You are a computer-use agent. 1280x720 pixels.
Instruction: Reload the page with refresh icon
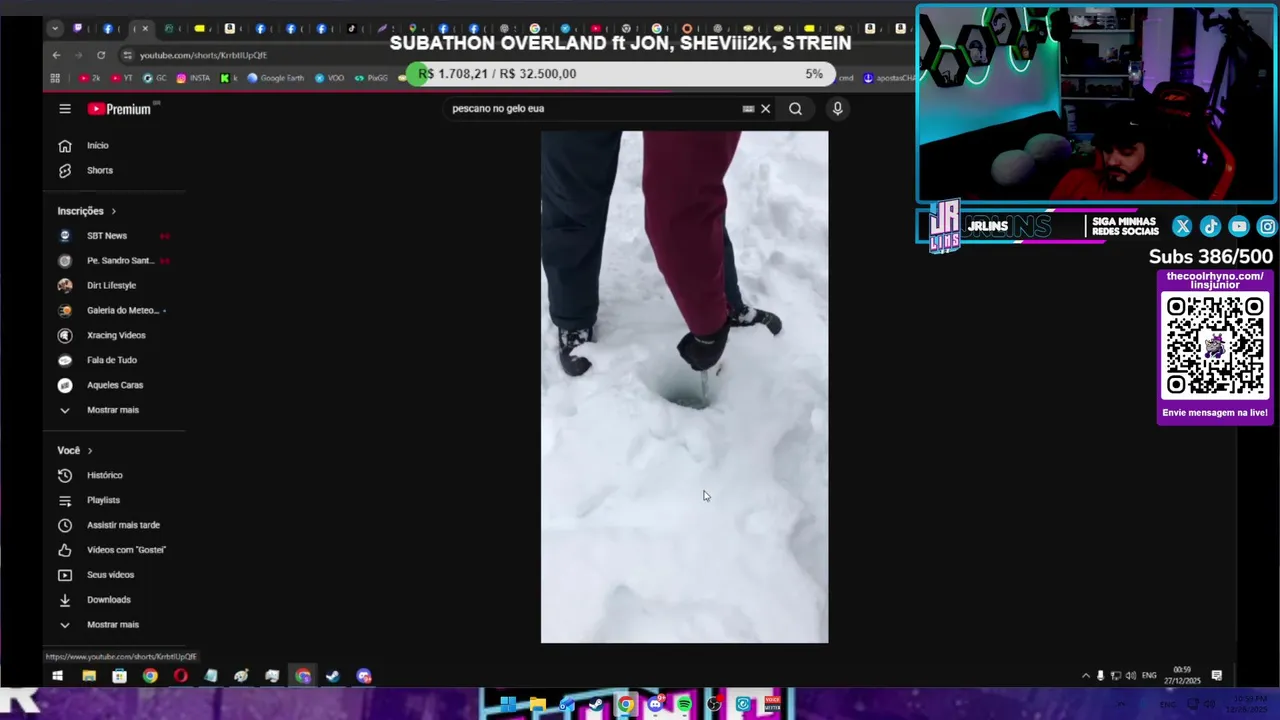pyautogui.click(x=101, y=55)
